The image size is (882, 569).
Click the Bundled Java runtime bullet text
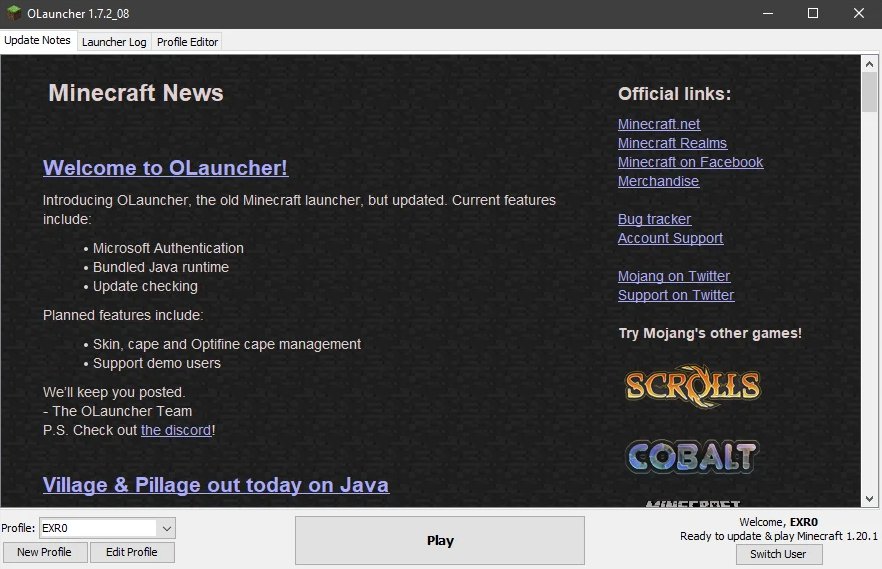point(161,267)
